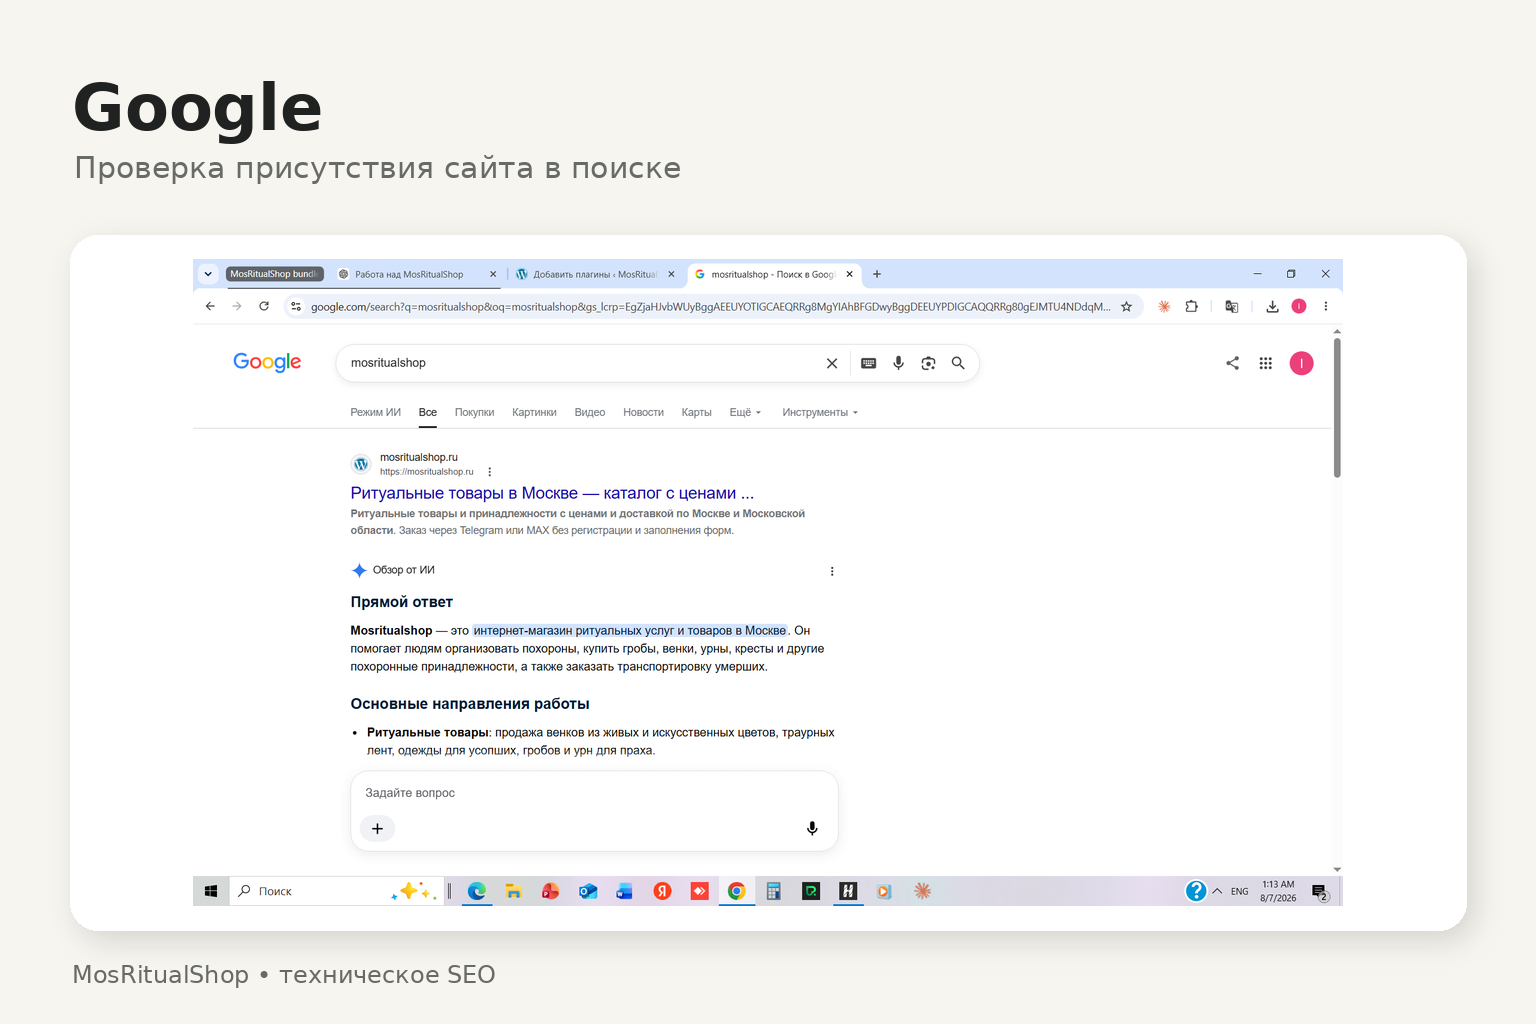Image resolution: width=1536 pixels, height=1024 pixels.
Task: View site information icon in address bar
Action: 296,307
